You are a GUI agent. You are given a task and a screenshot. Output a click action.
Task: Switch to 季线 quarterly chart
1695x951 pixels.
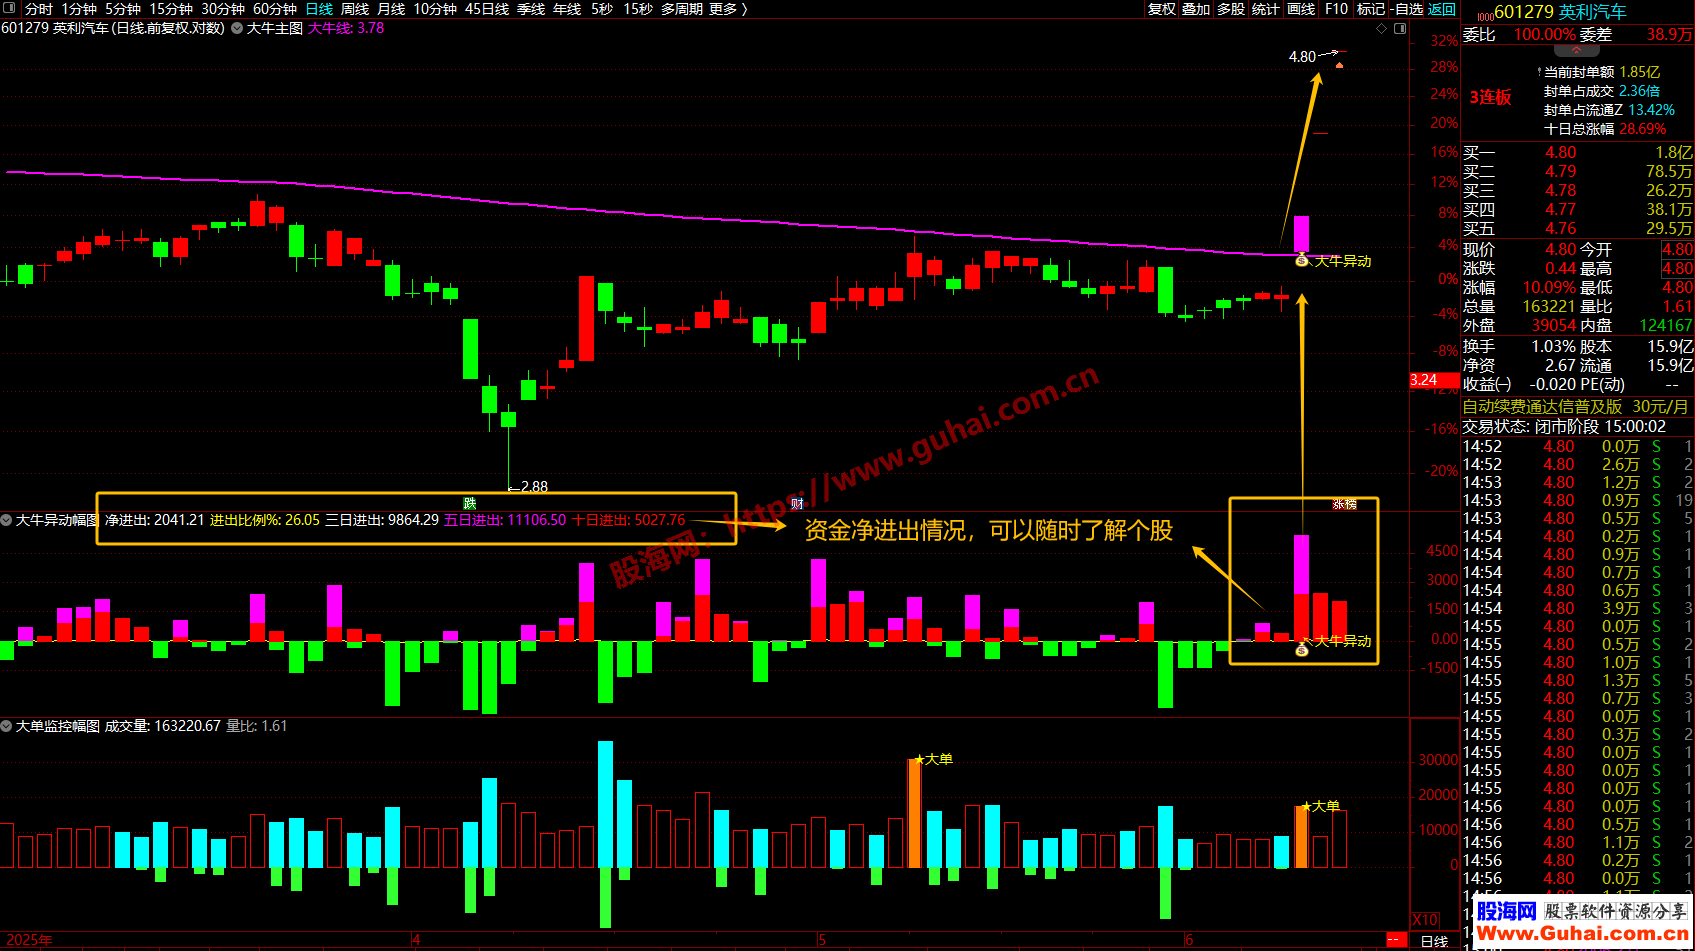531,9
